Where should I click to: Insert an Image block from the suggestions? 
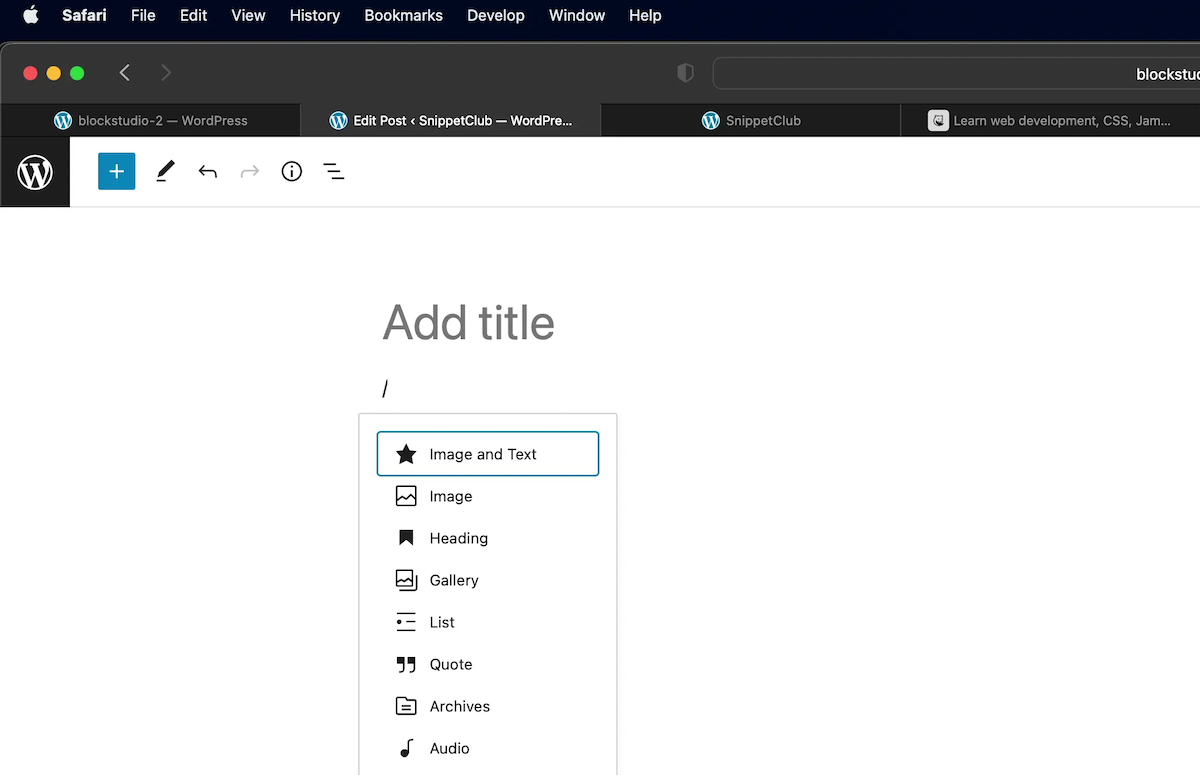point(487,495)
